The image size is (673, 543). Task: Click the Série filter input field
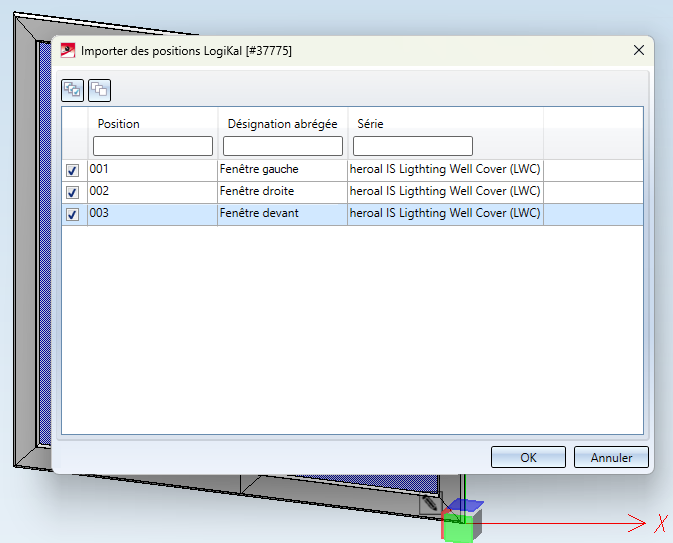413,146
